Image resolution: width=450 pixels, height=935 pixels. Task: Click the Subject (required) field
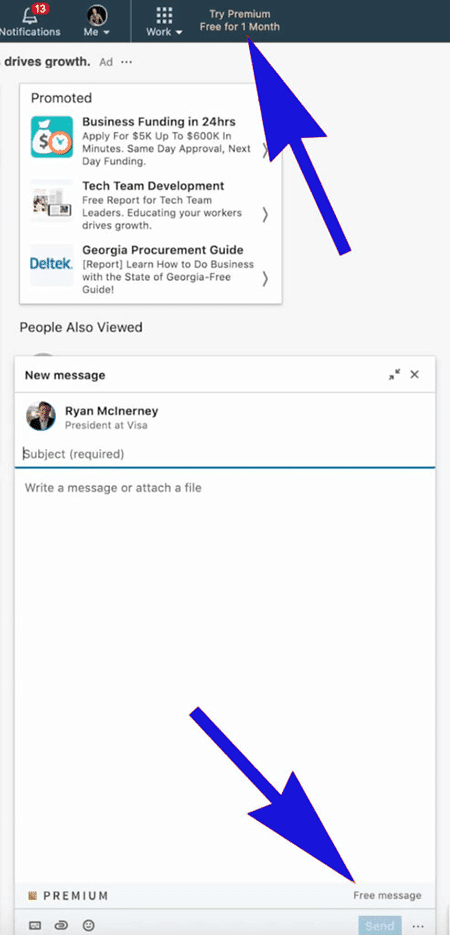225,454
